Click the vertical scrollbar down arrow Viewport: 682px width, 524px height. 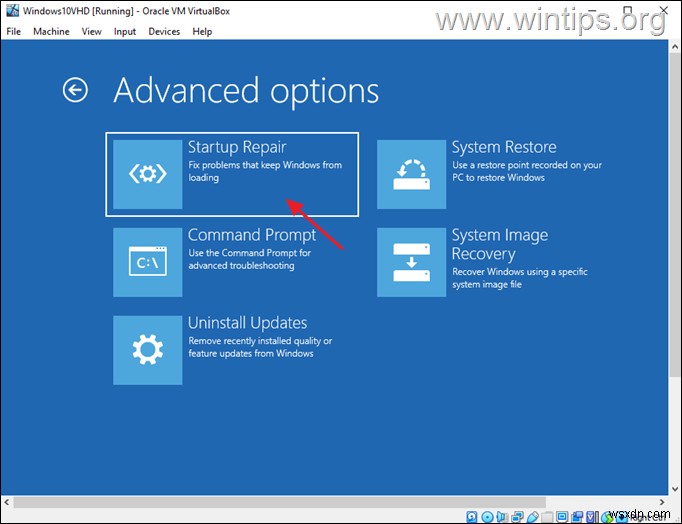coord(675,489)
